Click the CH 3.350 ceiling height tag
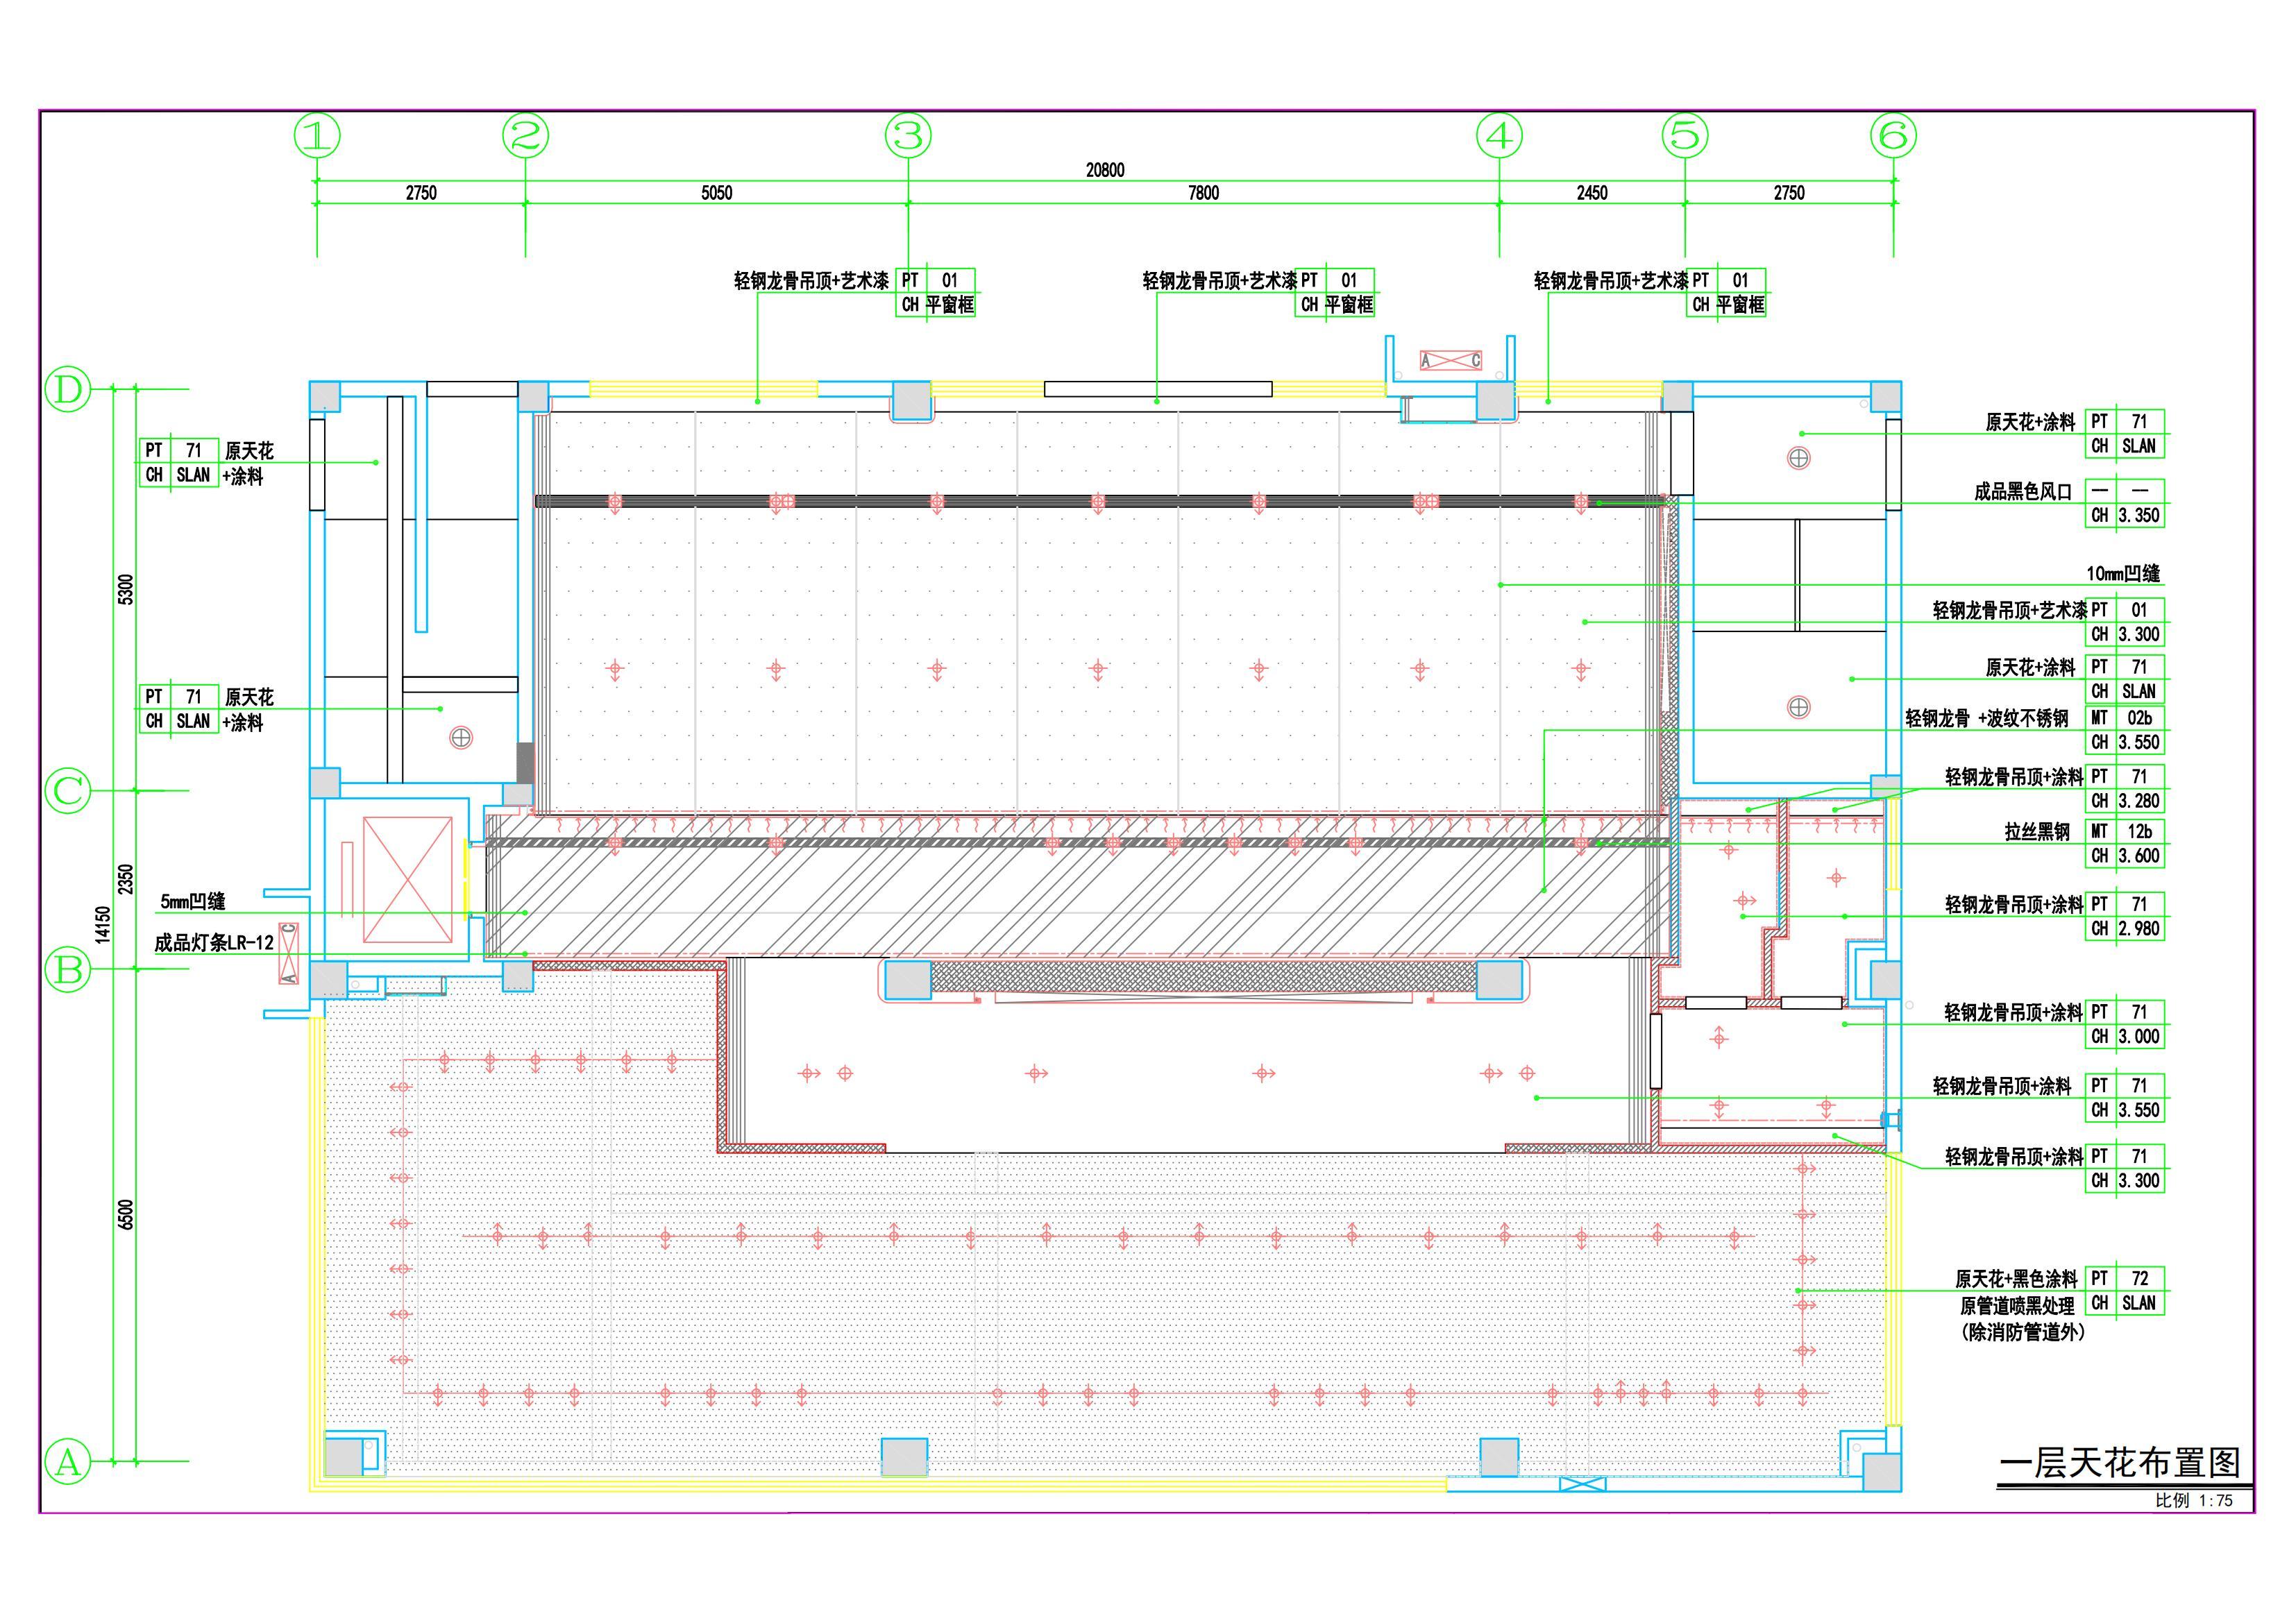The height and width of the screenshot is (1623, 2296). [2125, 516]
